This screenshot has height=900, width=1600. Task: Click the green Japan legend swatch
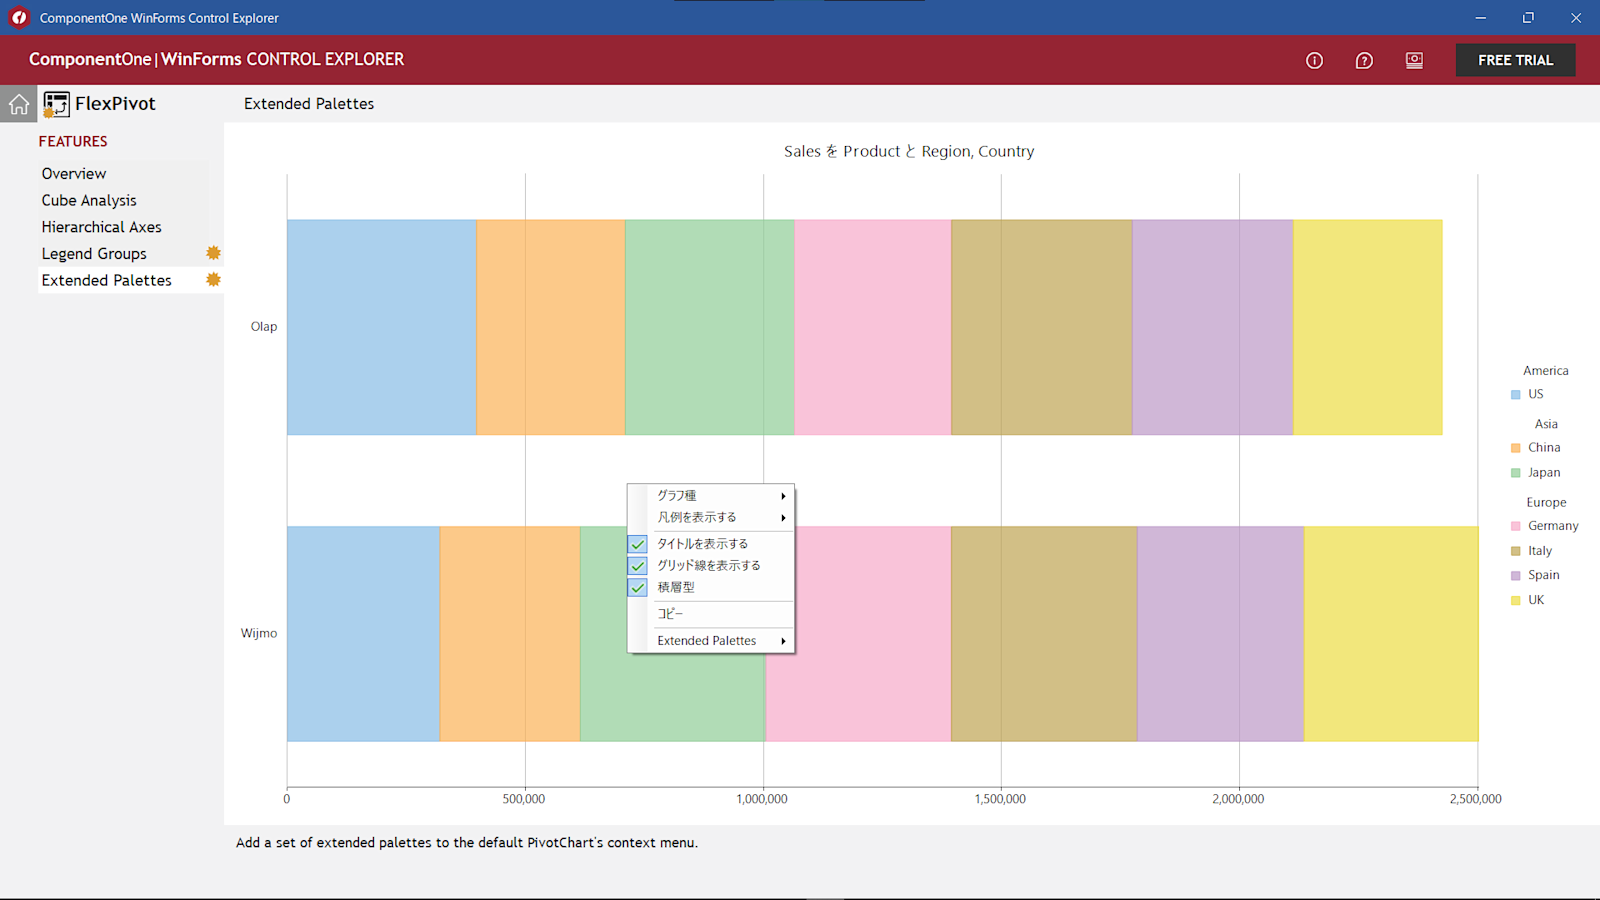click(1516, 473)
